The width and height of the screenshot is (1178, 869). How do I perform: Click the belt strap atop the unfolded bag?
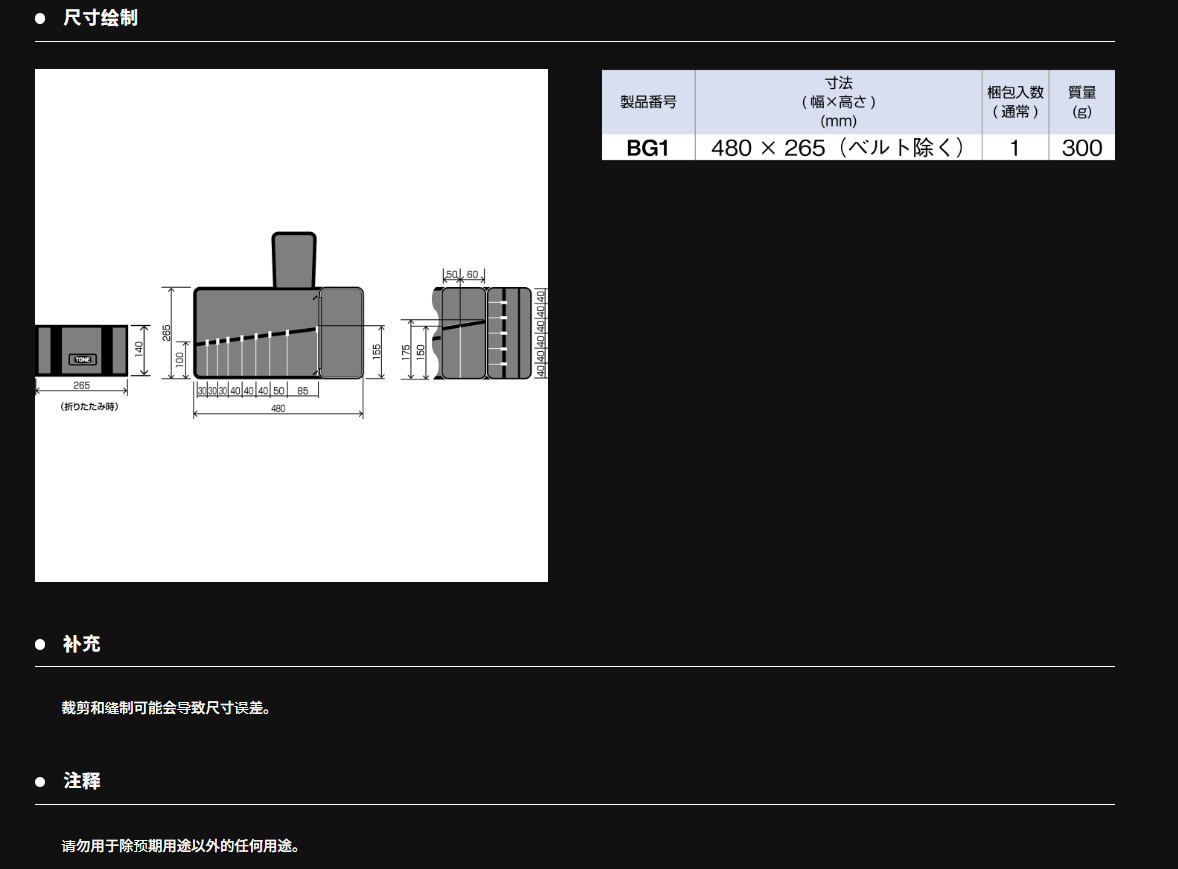(294, 259)
